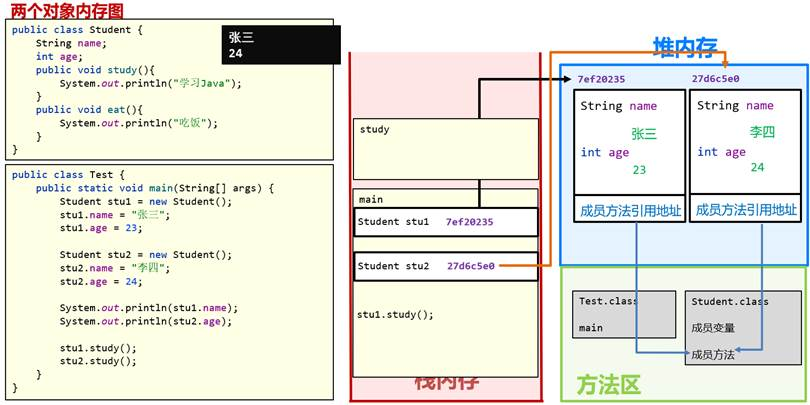The width and height of the screenshot is (810, 405).
Task: Click the green 李四 value in heap
Action: click(762, 132)
